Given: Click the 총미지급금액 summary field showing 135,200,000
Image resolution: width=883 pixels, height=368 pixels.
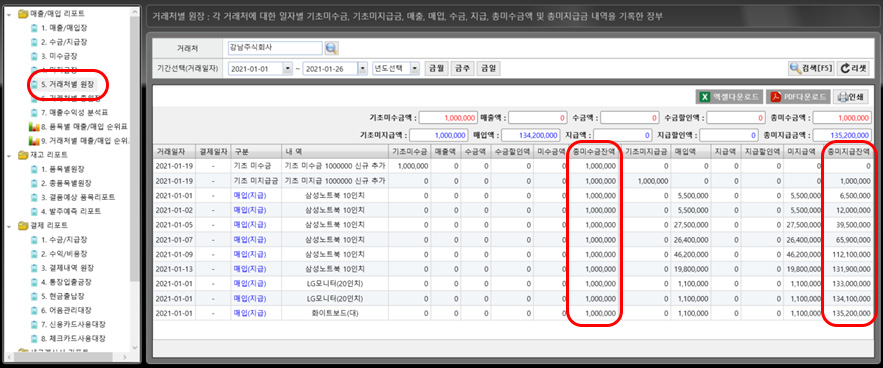Looking at the screenshot, I should coord(842,135).
